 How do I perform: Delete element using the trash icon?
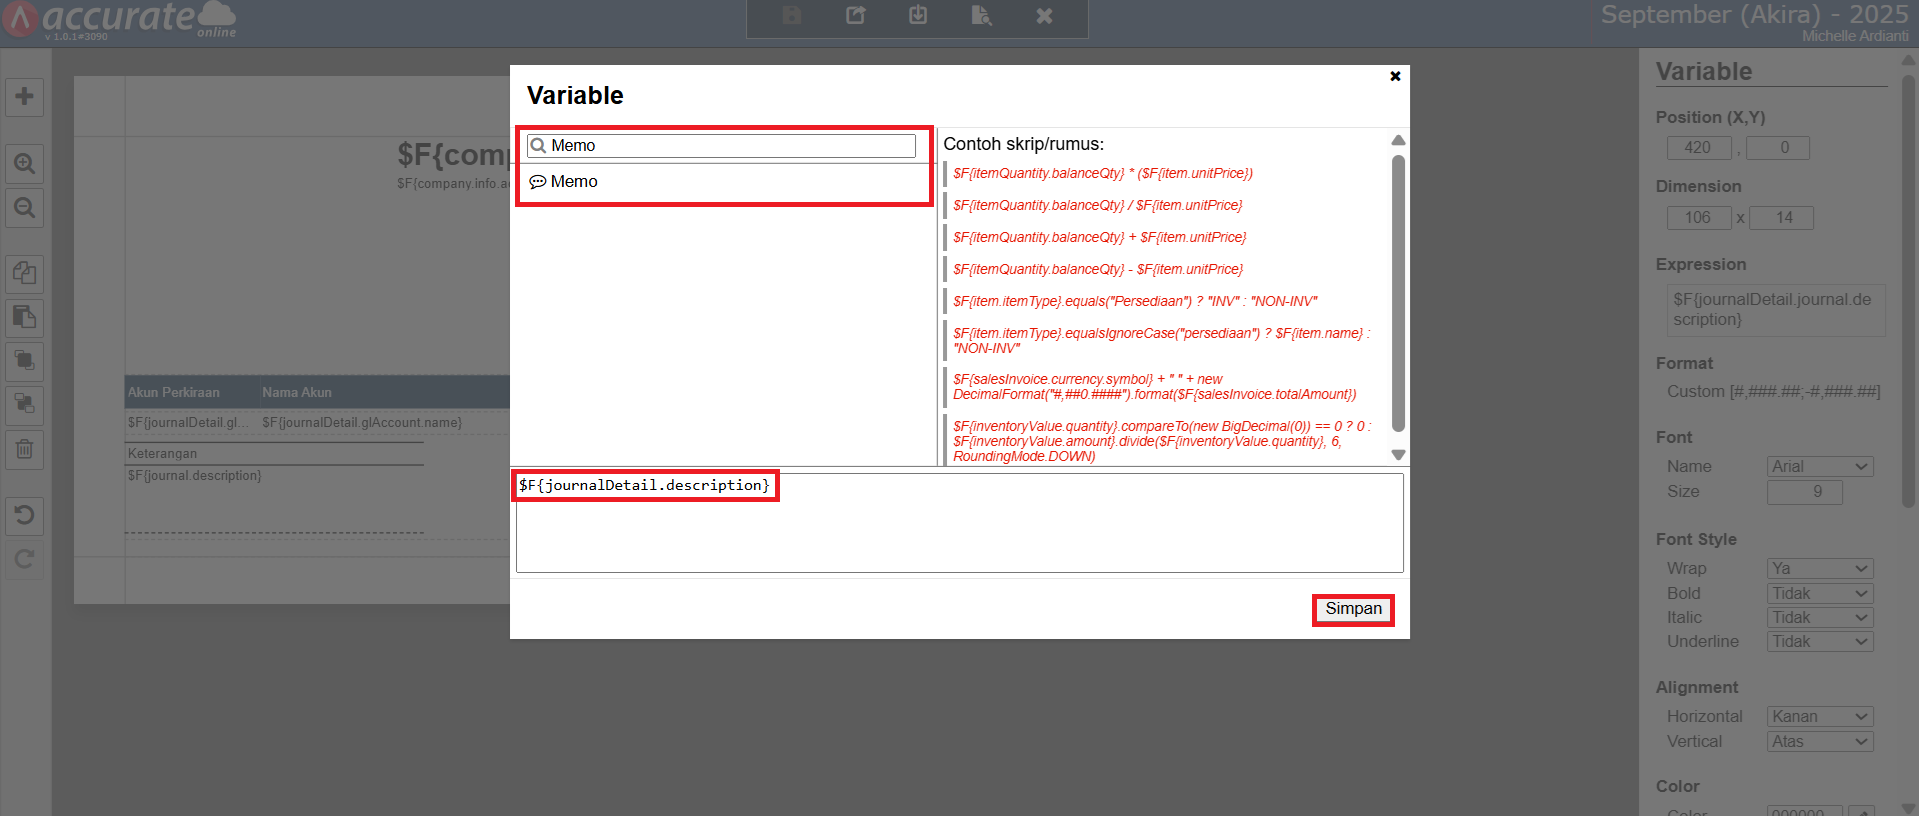(25, 450)
